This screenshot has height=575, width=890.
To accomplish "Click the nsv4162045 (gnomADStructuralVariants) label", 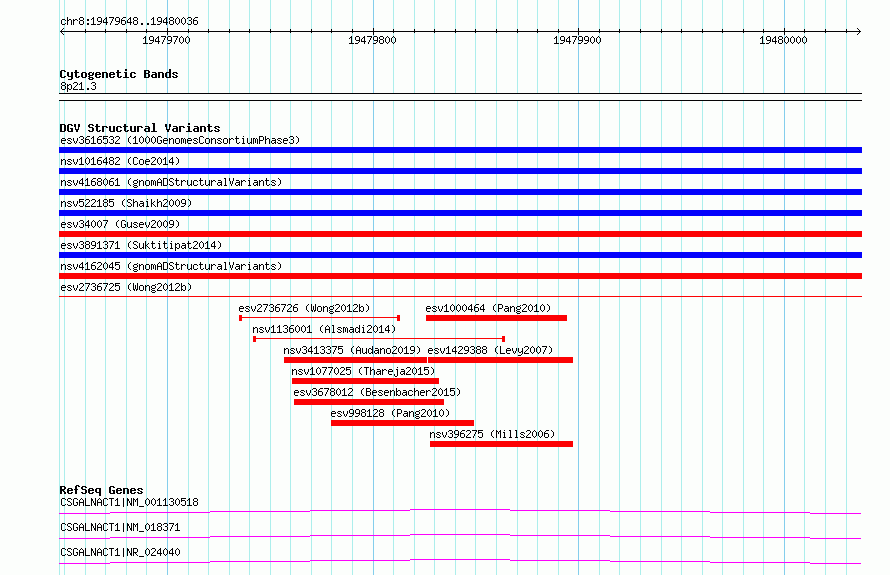I will coord(171,266).
